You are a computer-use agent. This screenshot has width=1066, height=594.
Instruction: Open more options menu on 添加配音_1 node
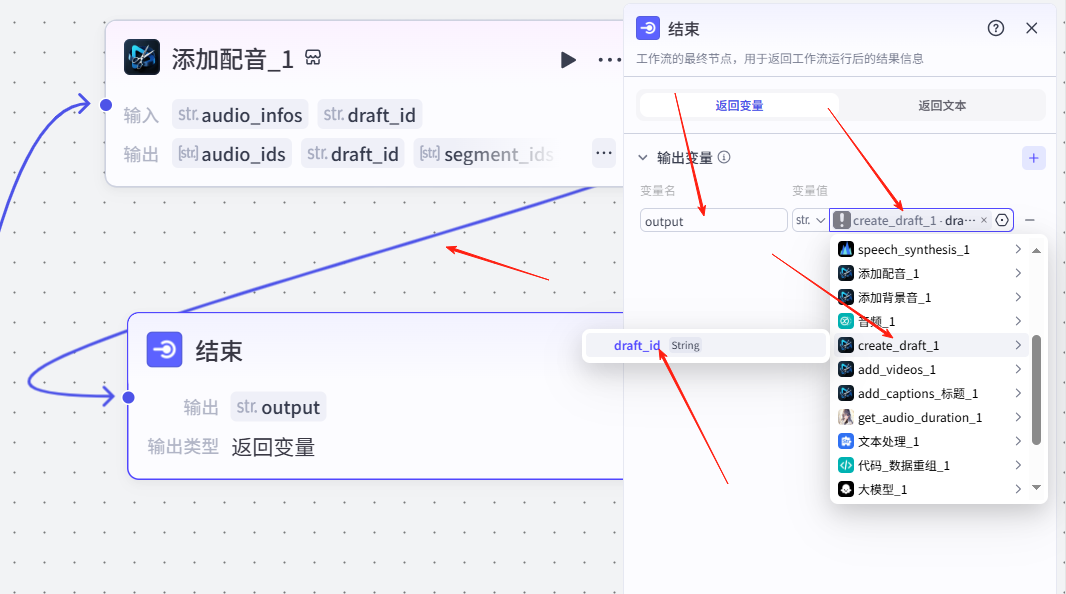coord(608,60)
